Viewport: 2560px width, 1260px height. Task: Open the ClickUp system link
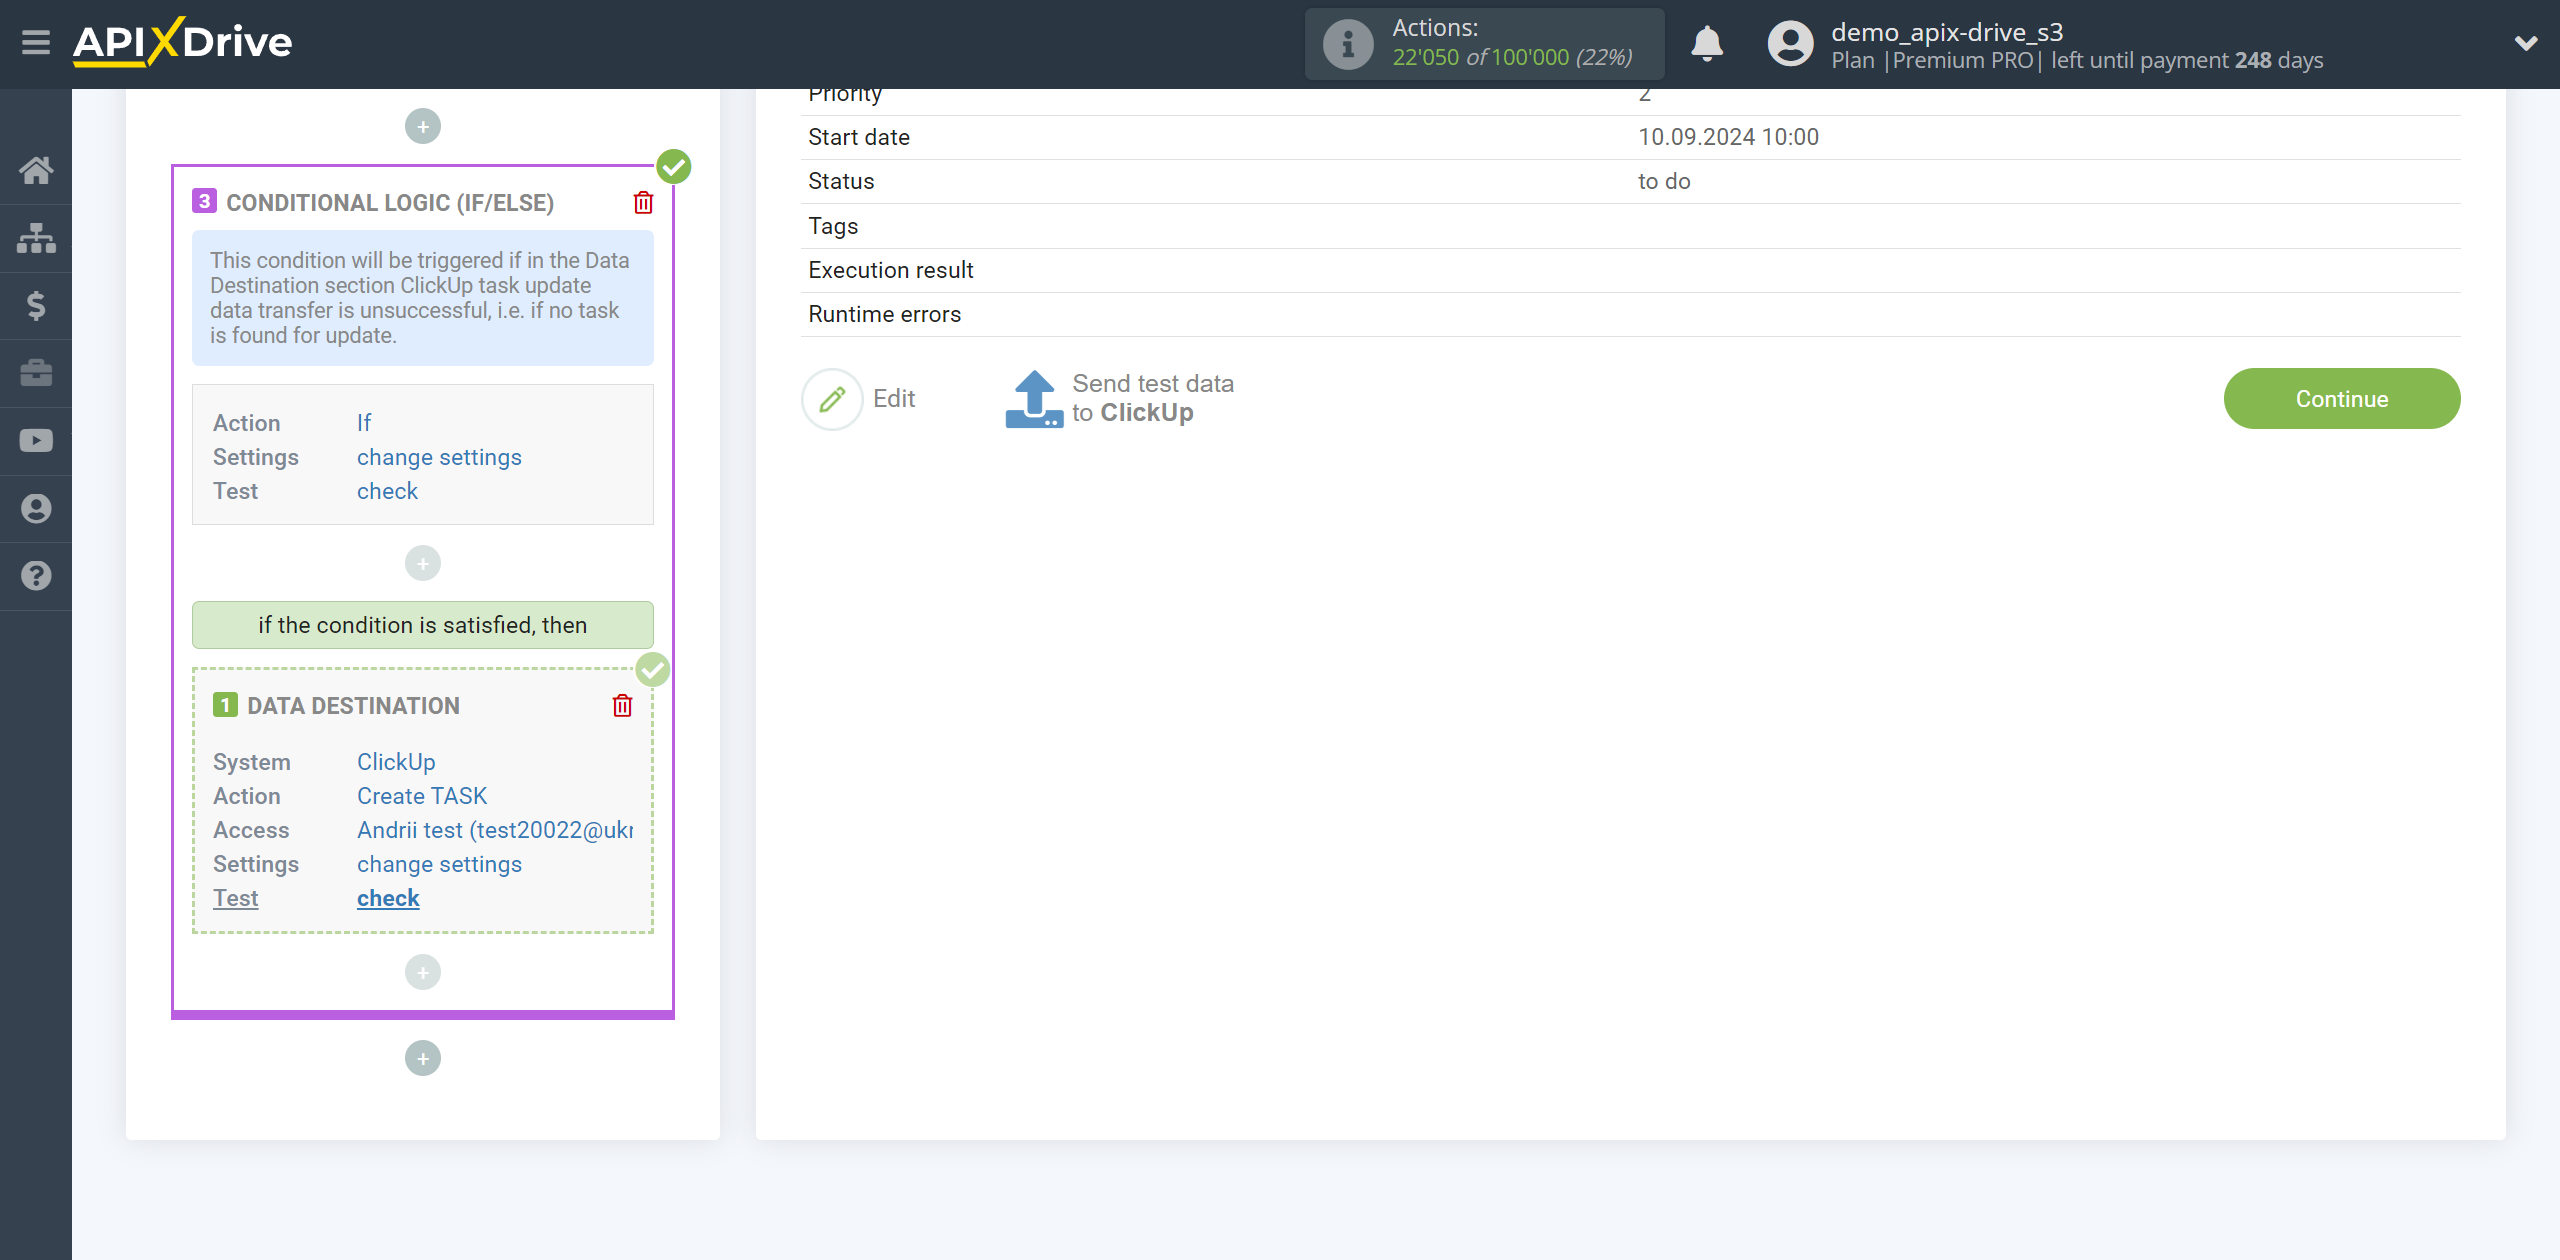[x=396, y=762]
